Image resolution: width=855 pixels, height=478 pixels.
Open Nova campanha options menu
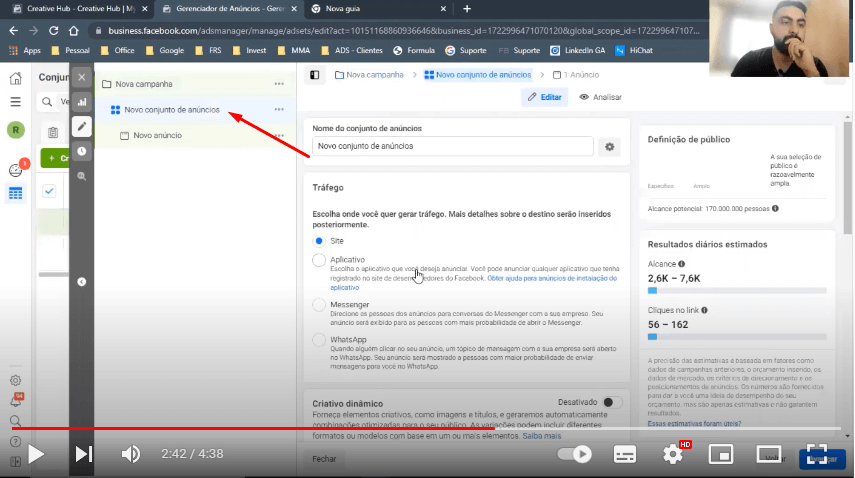click(279, 84)
